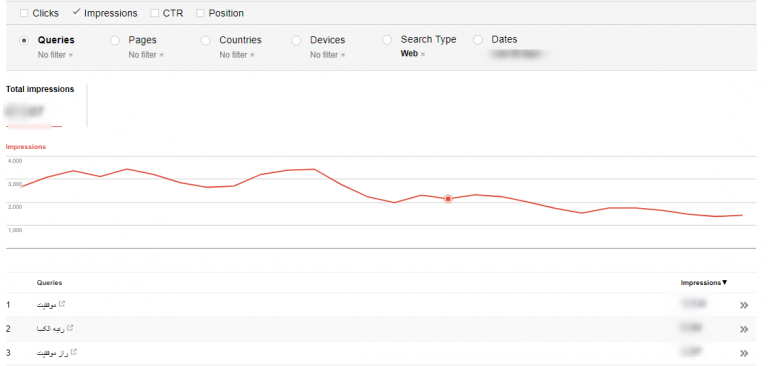Uncheck the Impressions checkbox
Viewport: 768px width, 366px height.
pyautogui.click(x=76, y=13)
